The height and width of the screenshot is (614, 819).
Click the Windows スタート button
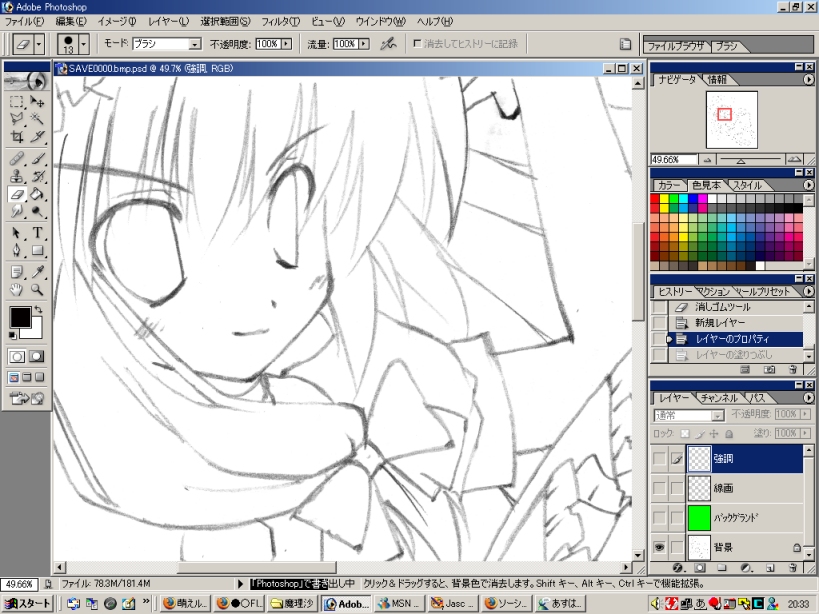coord(27,604)
